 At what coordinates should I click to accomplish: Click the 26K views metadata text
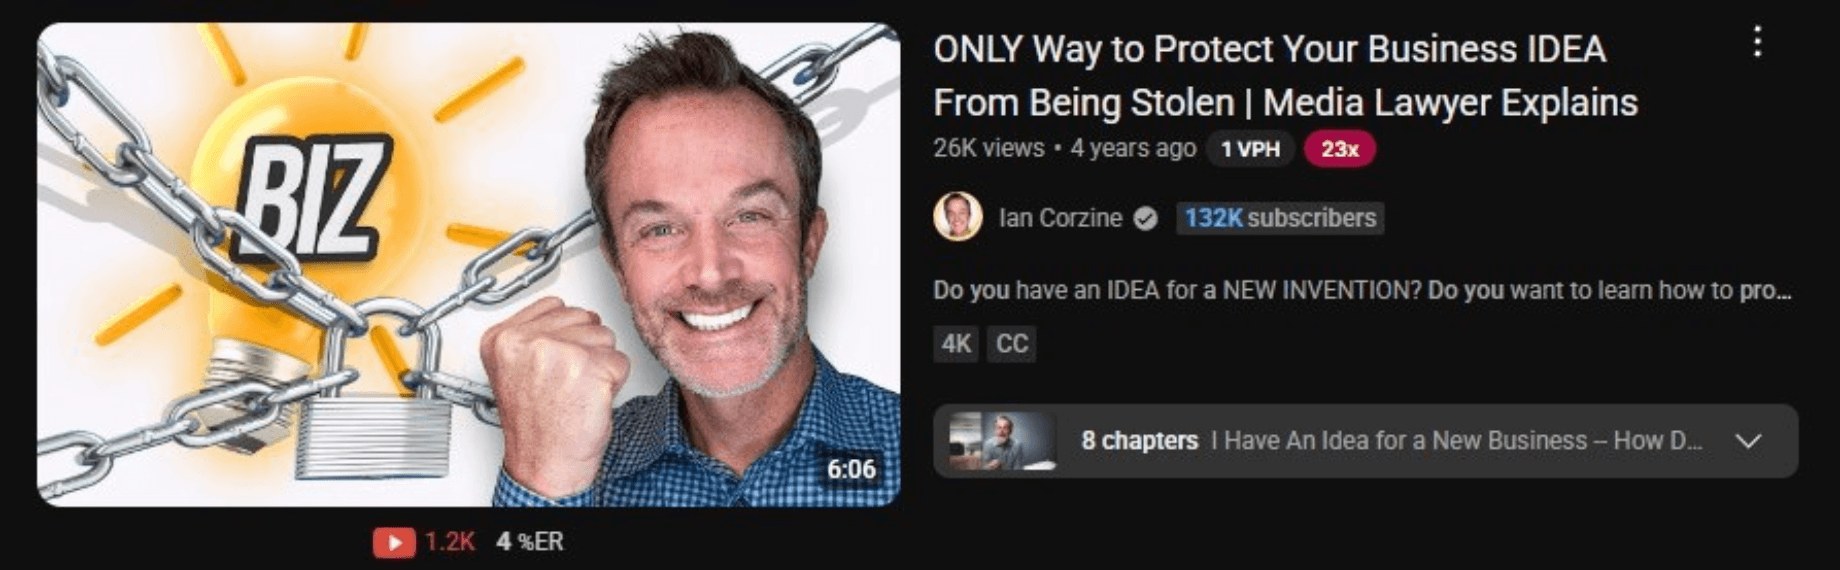(x=988, y=148)
